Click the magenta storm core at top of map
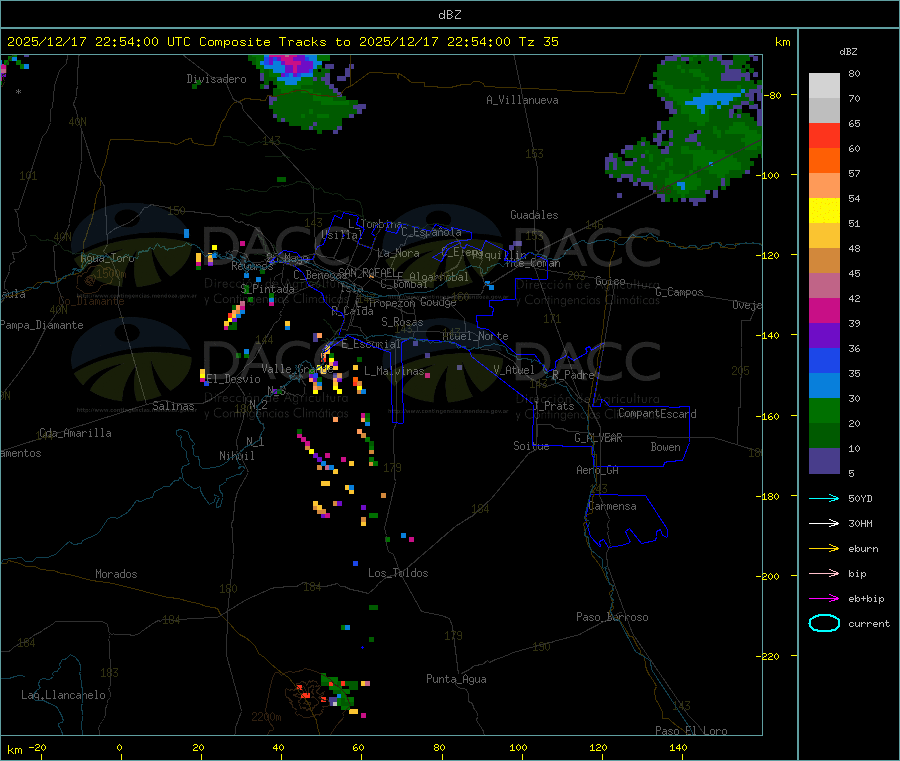 [294, 62]
